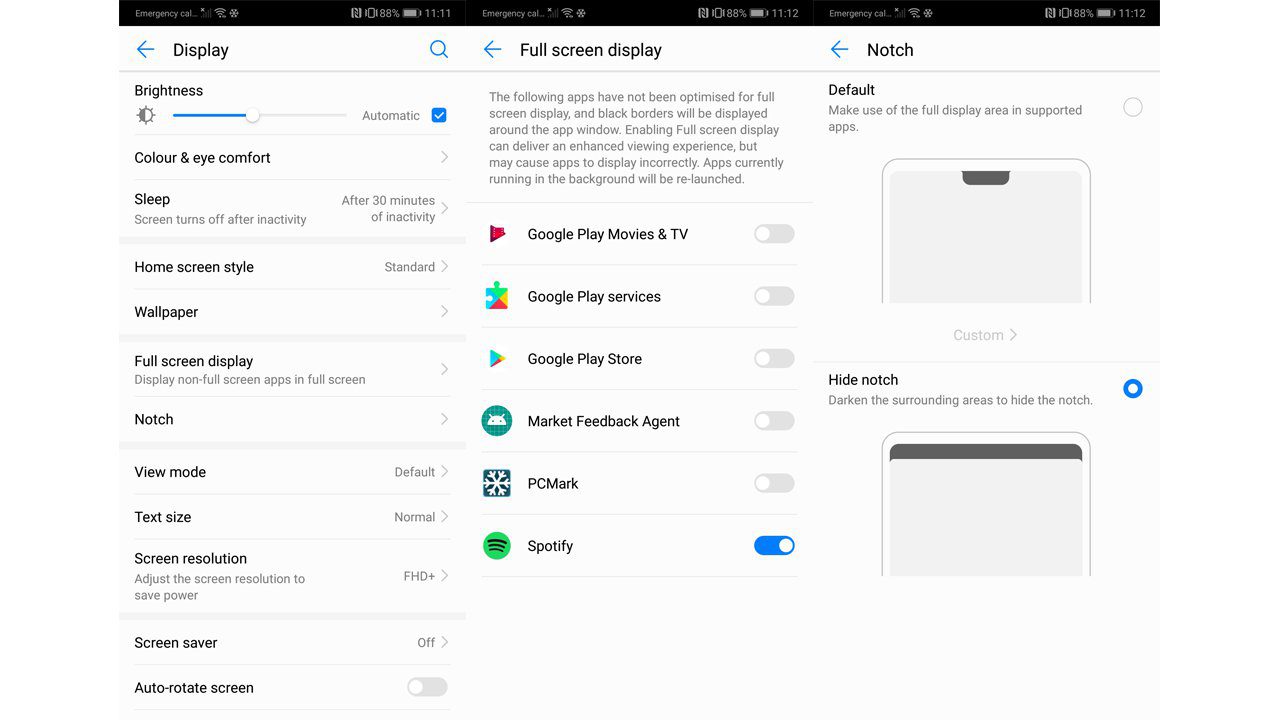Click the Google Play services puzzle icon
Viewport: 1280px width, 720px height.
click(x=497, y=296)
